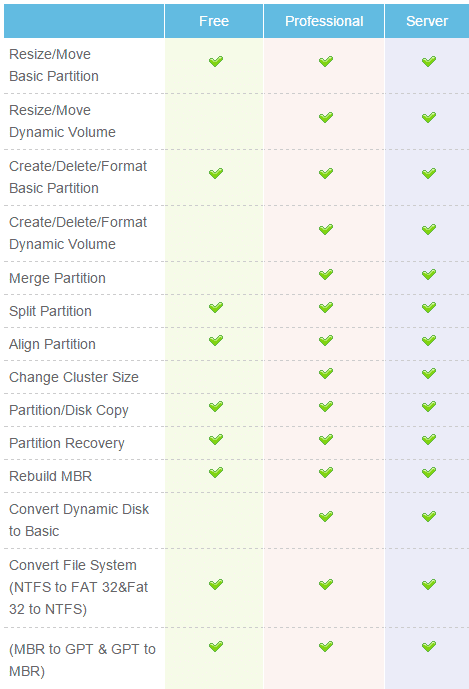Select the Server column header
Screen dimensions: 469x689
point(427,21)
